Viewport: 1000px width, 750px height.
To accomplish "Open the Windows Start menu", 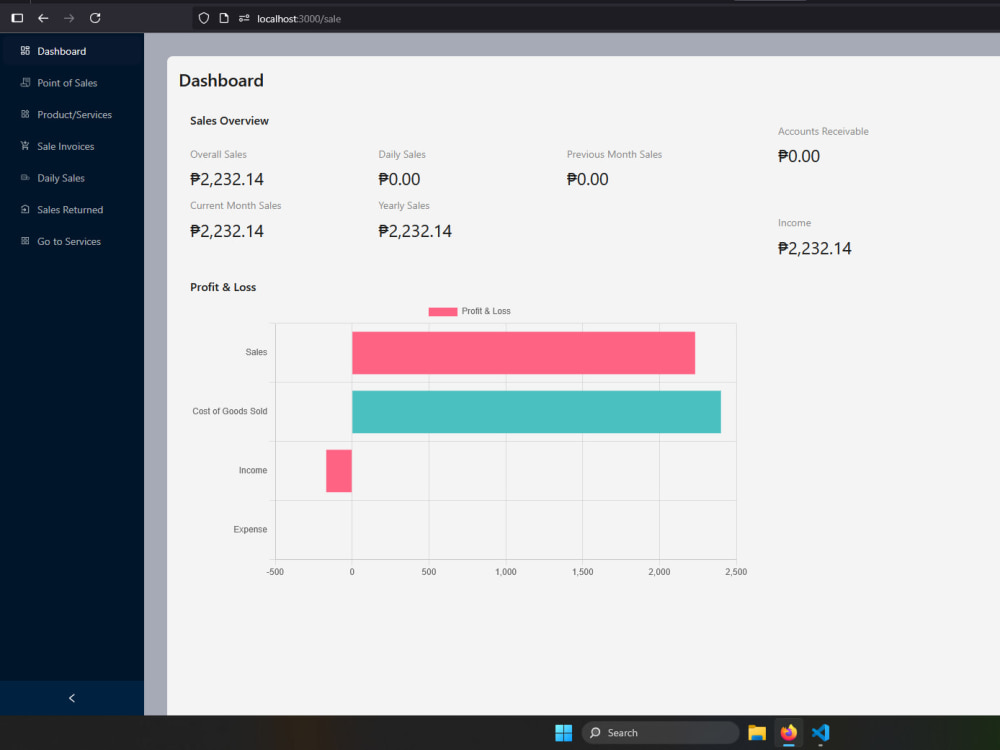I will pos(563,733).
